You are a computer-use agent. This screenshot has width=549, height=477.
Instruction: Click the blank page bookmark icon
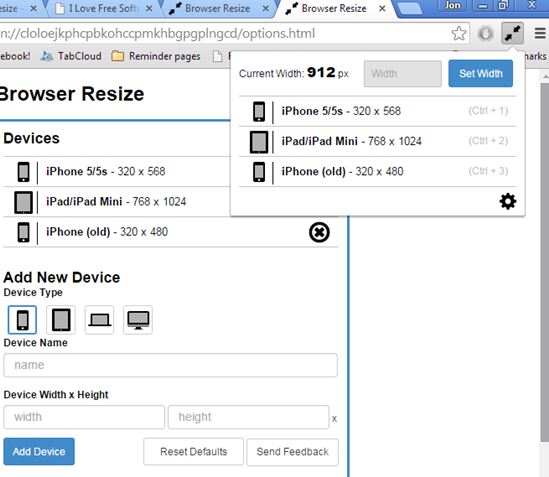(217, 56)
